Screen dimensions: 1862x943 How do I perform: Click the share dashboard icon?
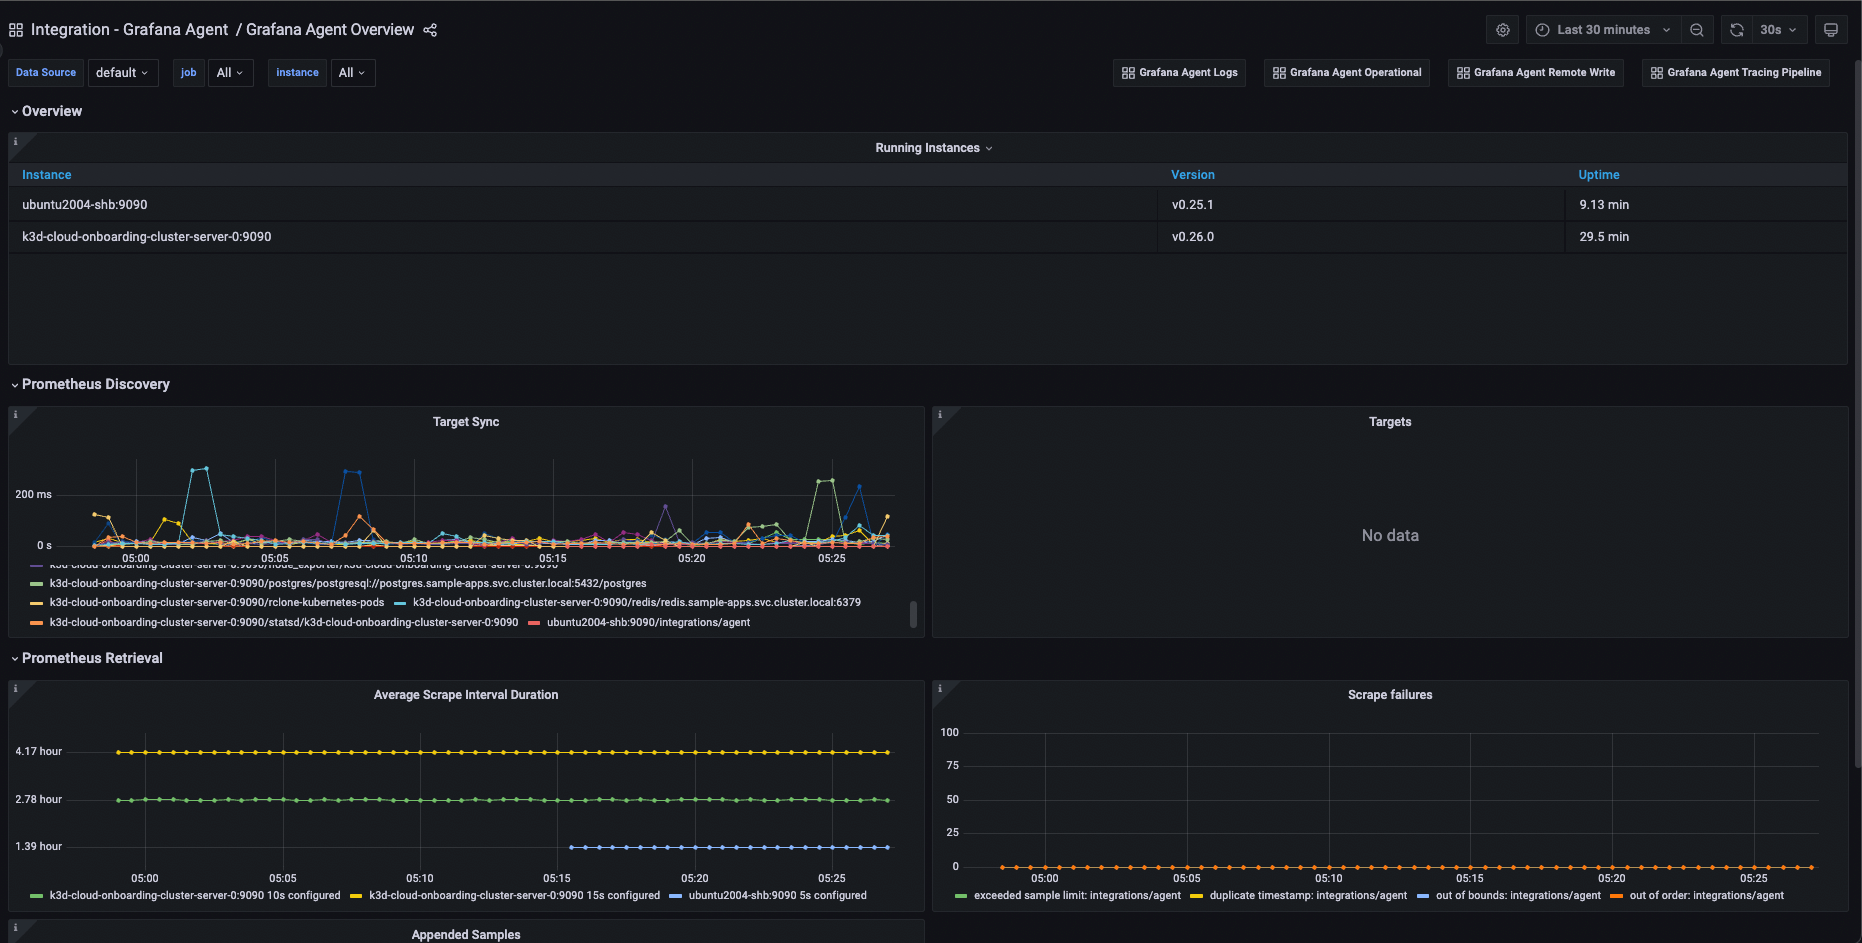pos(430,30)
